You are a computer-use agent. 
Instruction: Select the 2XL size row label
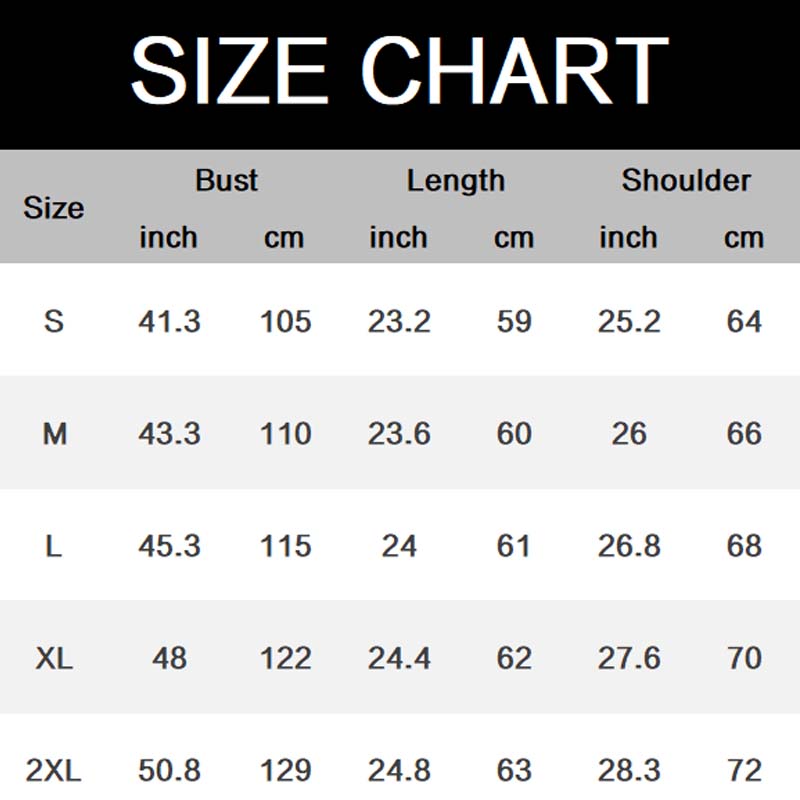[54, 771]
